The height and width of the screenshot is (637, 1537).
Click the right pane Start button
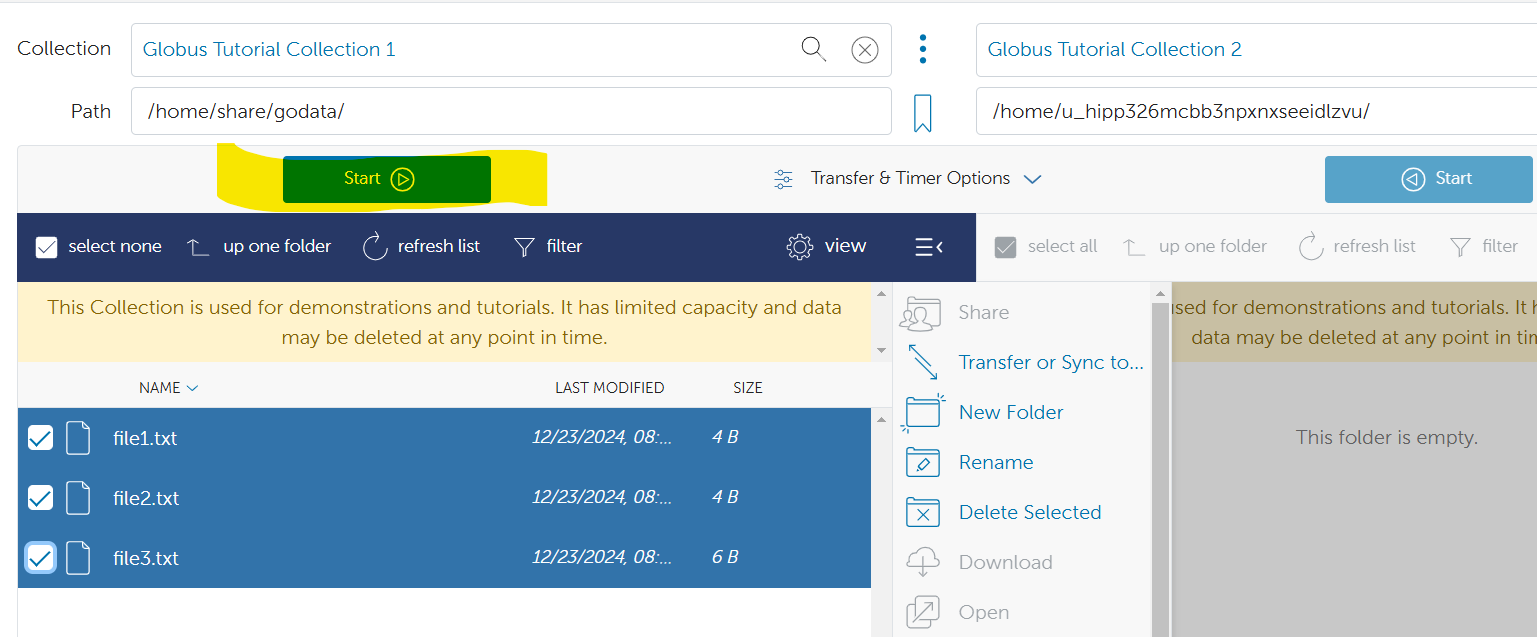point(1428,179)
